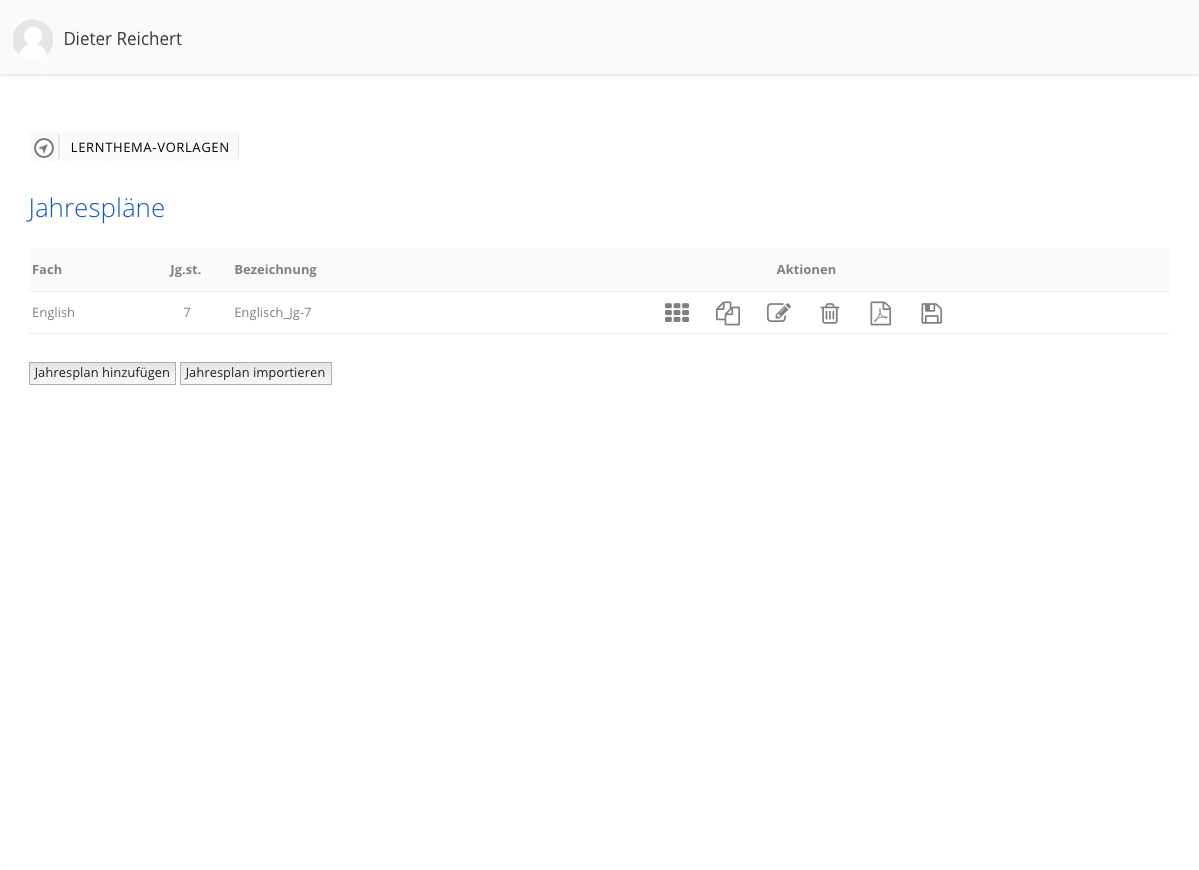Viewport: 1199px width, 870px height.
Task: Click the user avatar picture
Action: 33,39
